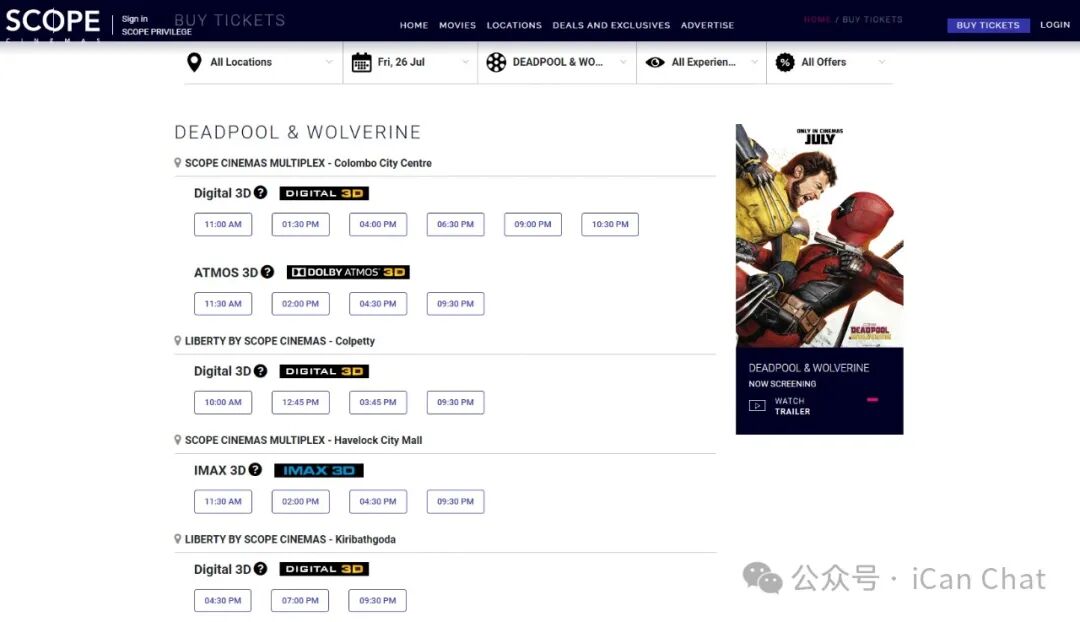The height and width of the screenshot is (622, 1080).
Task: Click the calendar icon beside Fri, 26 Jul
Action: 362,63
